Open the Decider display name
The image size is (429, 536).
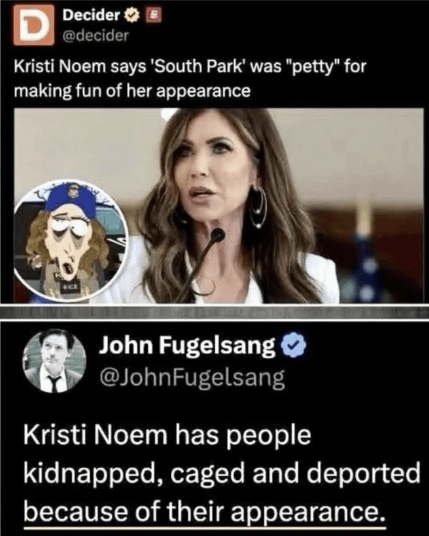(x=91, y=15)
